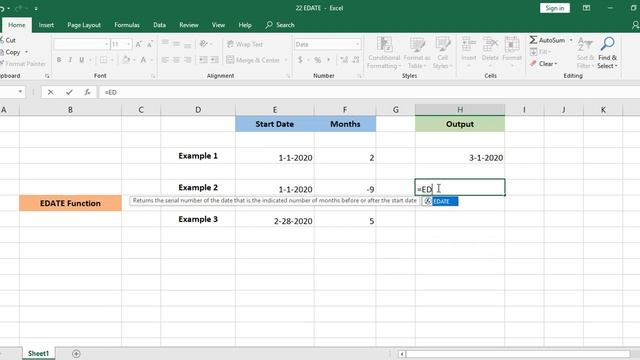
Task: Expand the AutoSum dropdown arrow
Action: [571, 40]
